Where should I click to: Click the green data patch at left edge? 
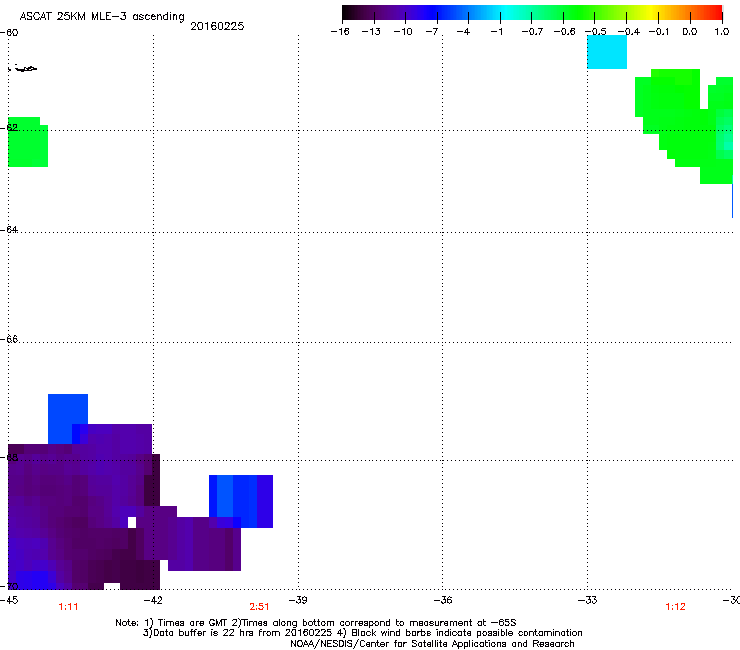pyautogui.click(x=28, y=142)
